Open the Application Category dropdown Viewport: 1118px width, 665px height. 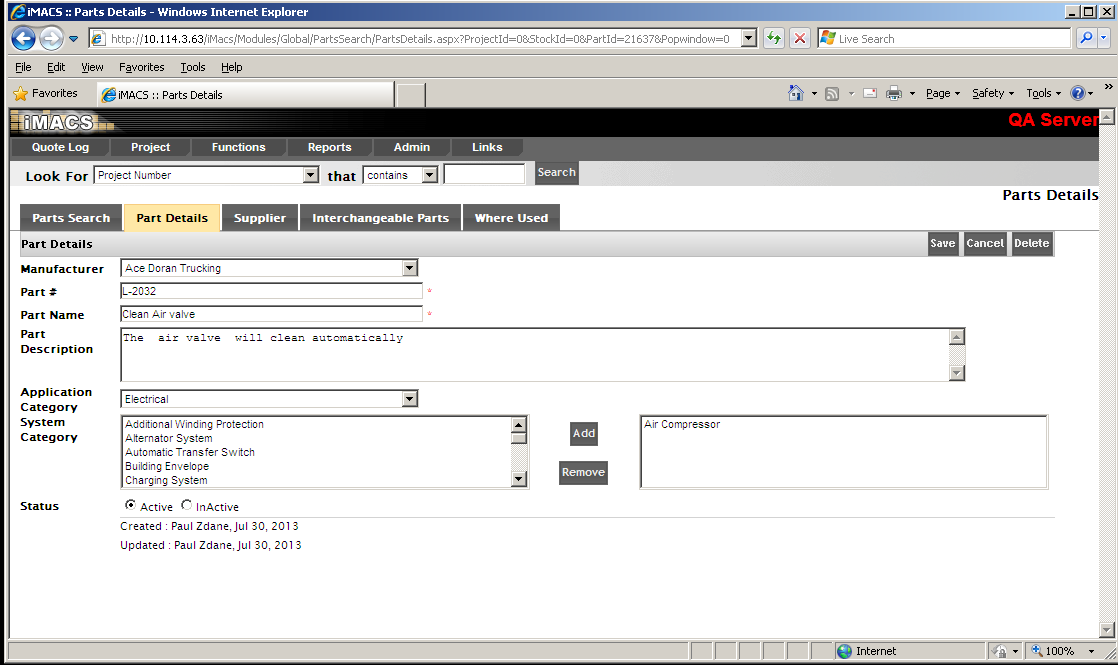(x=409, y=399)
